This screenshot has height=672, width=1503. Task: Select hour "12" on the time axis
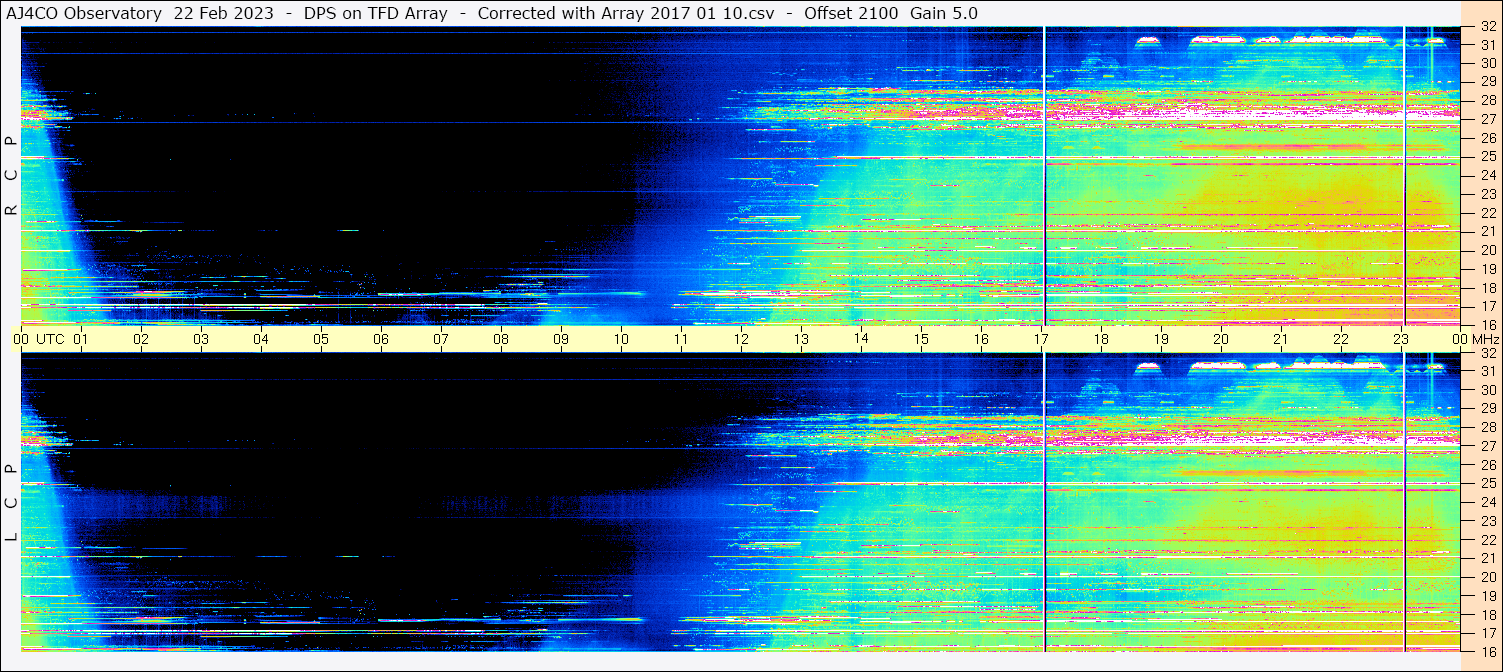point(741,339)
